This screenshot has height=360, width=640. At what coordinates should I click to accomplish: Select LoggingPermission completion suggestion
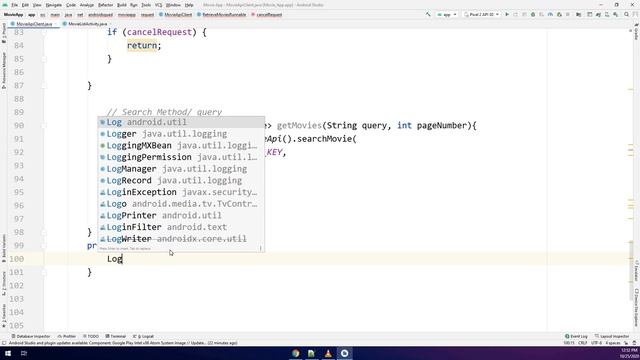(181, 157)
